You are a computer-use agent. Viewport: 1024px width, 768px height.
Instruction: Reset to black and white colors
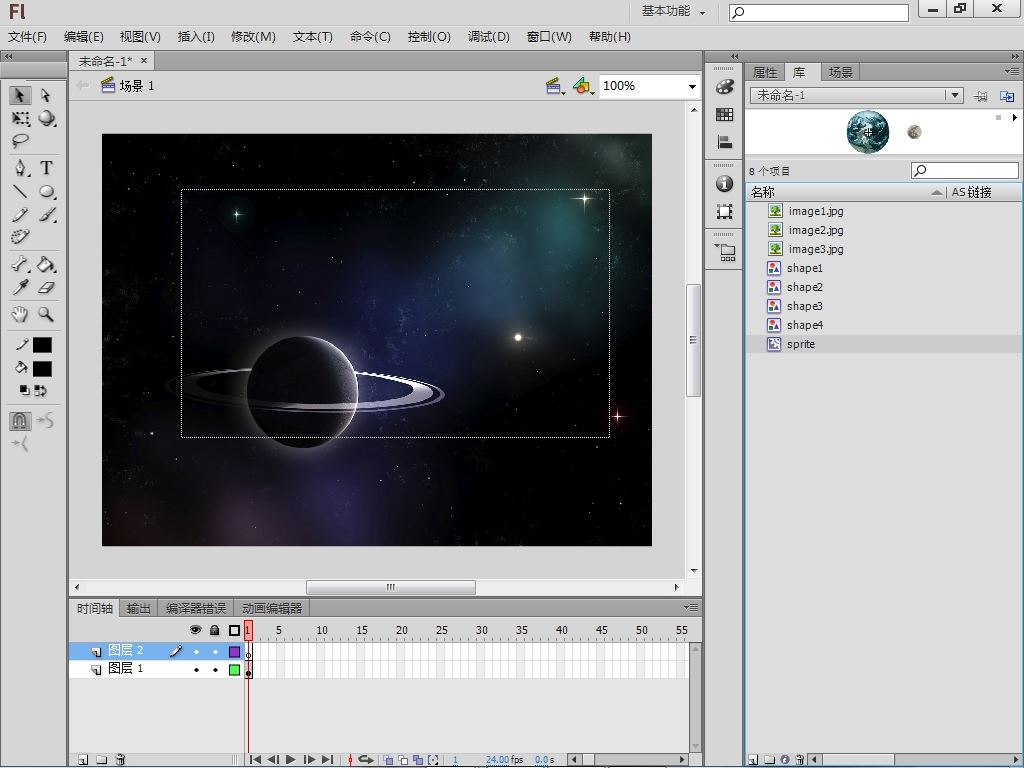pyautogui.click(x=24, y=391)
